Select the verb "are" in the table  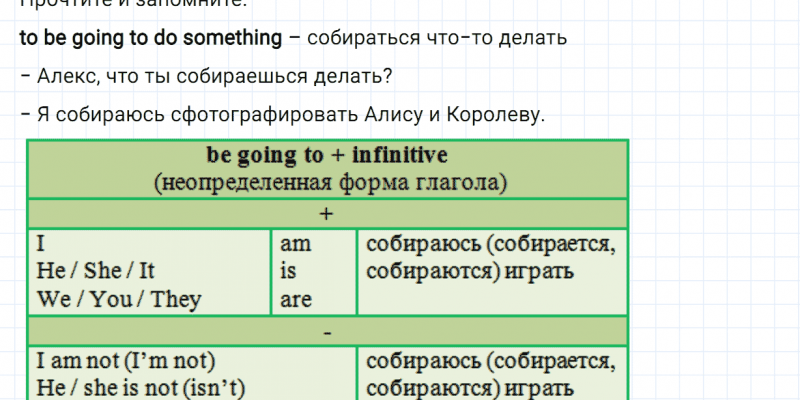pos(295,298)
